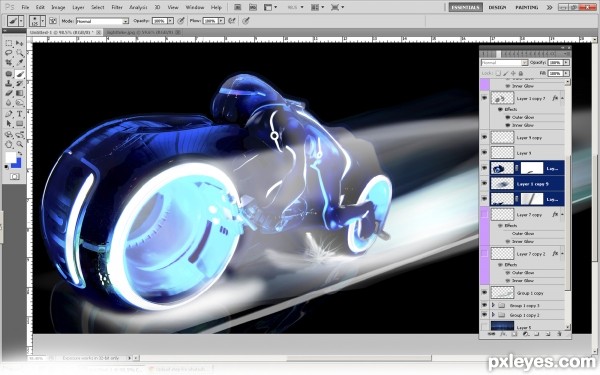Switch to the Essentials workspace

click(466, 7)
